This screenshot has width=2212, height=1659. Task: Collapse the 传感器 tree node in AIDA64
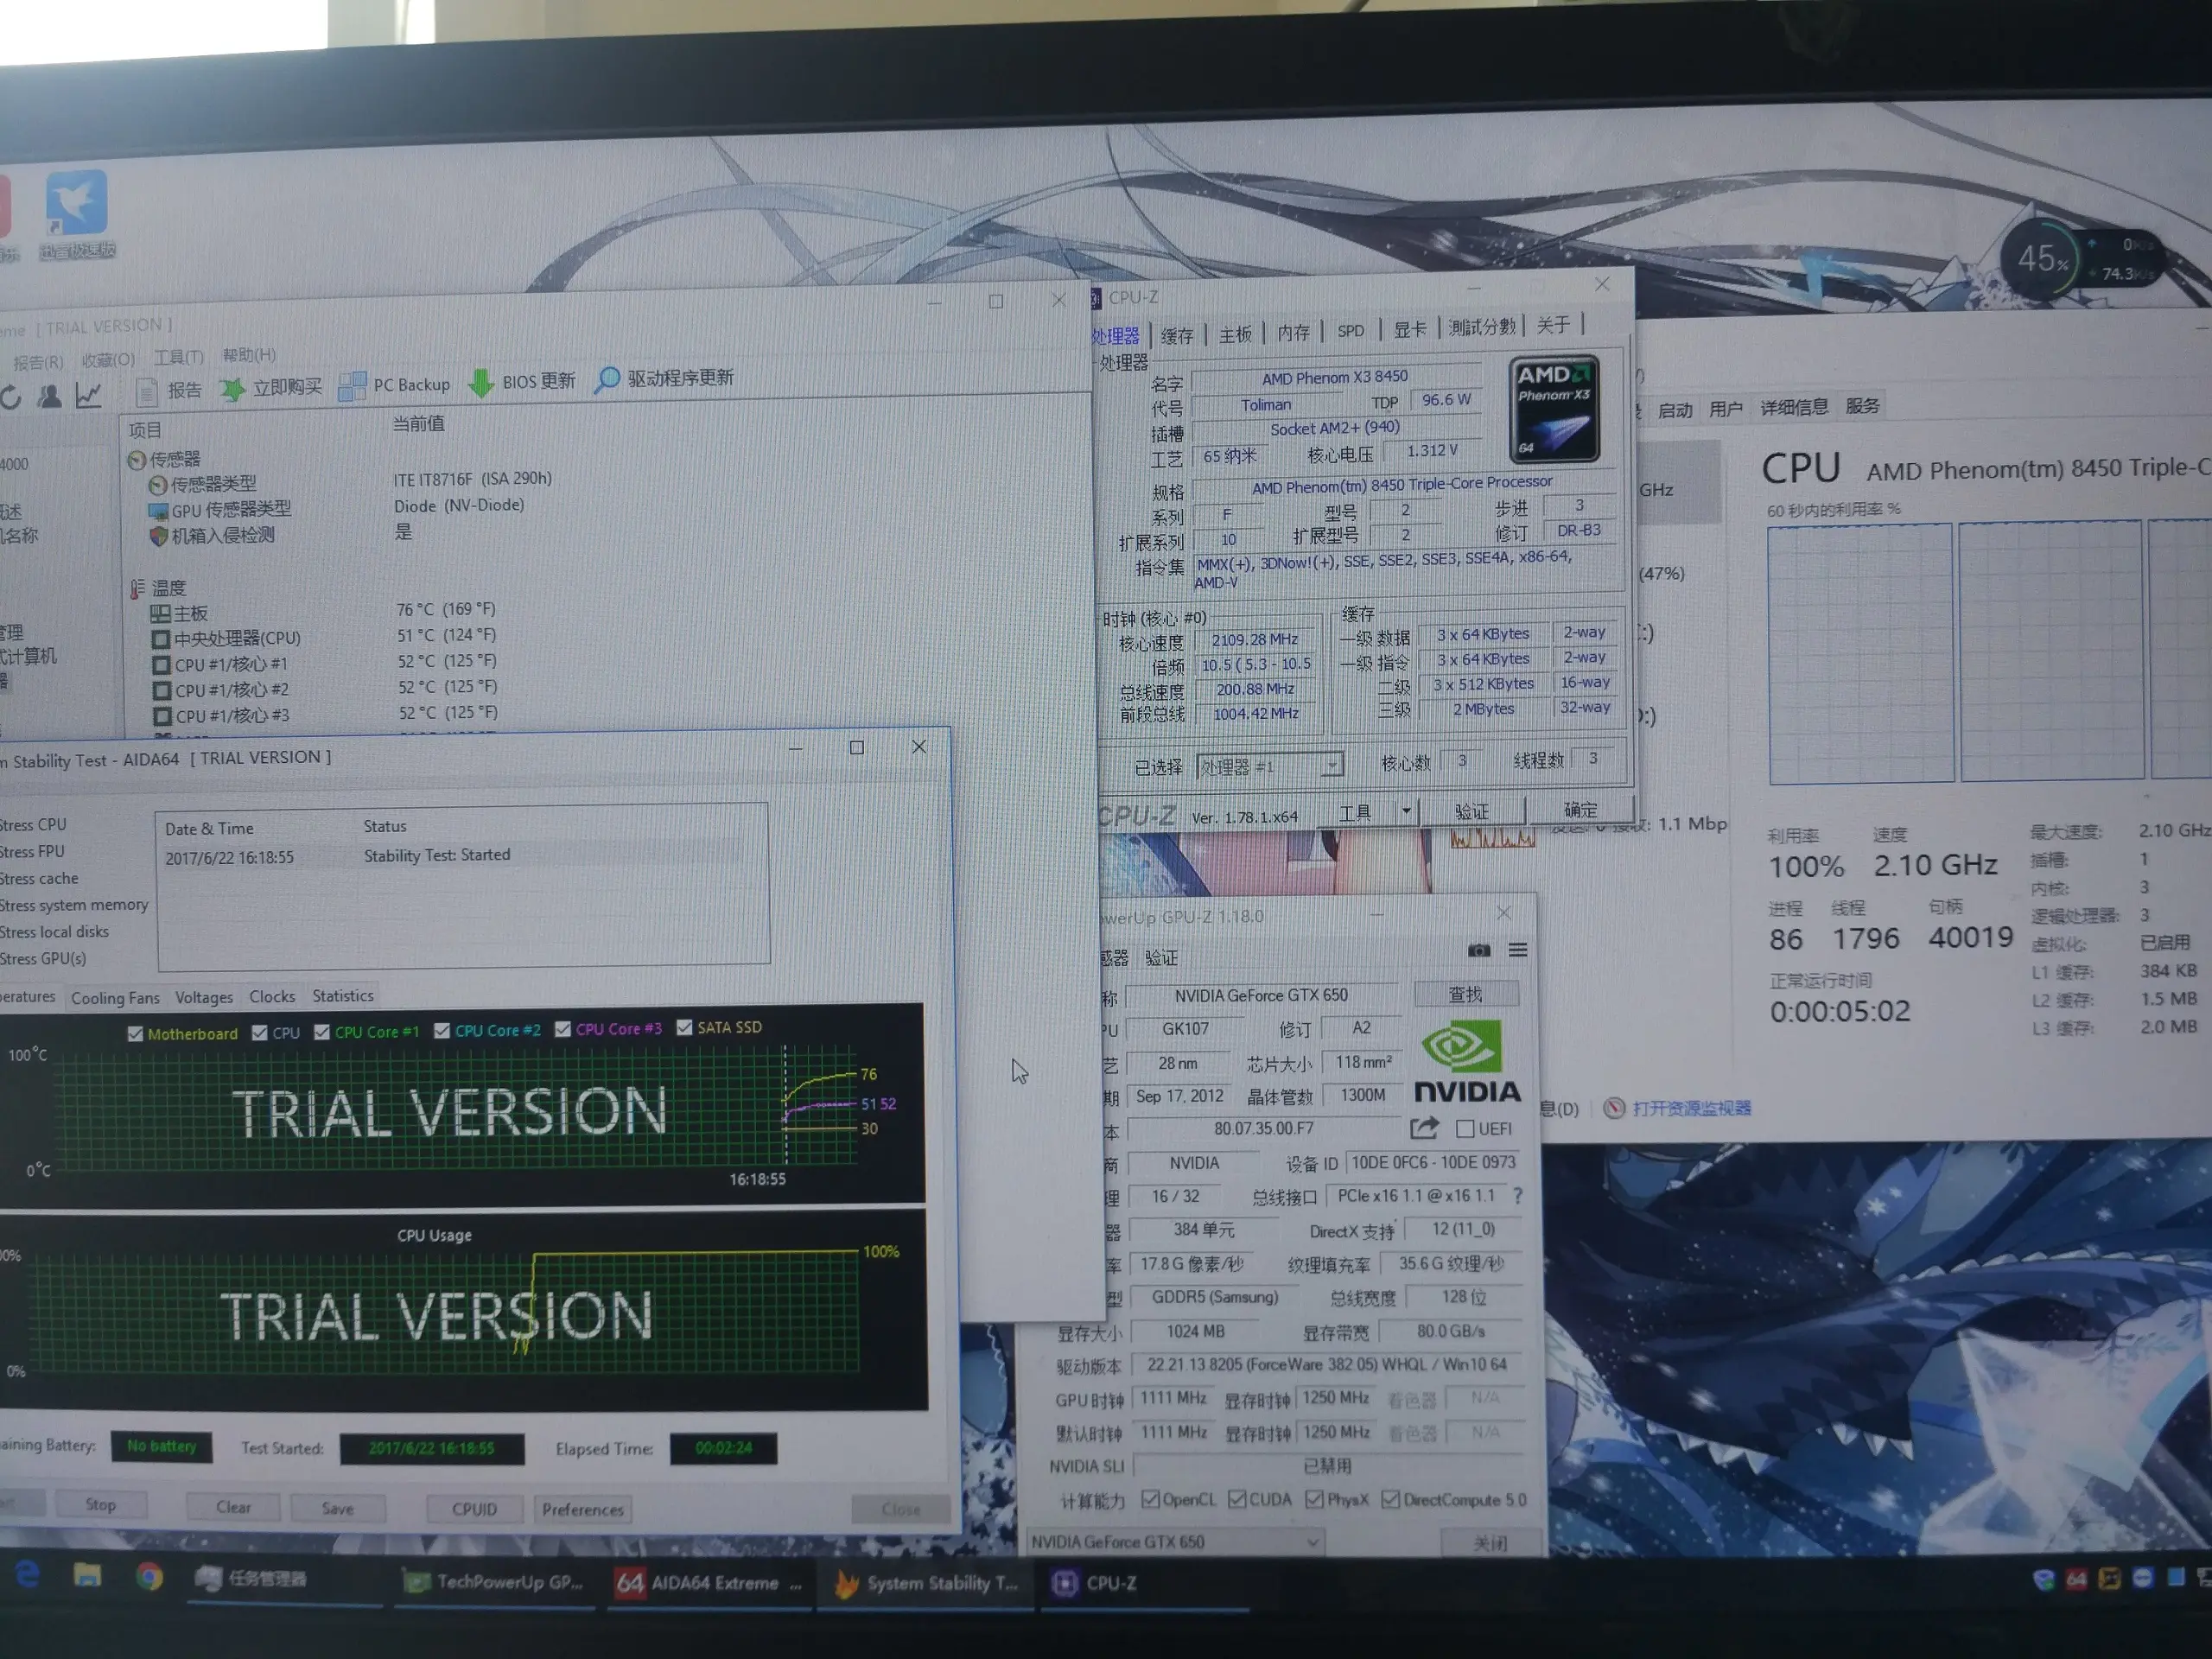point(136,460)
